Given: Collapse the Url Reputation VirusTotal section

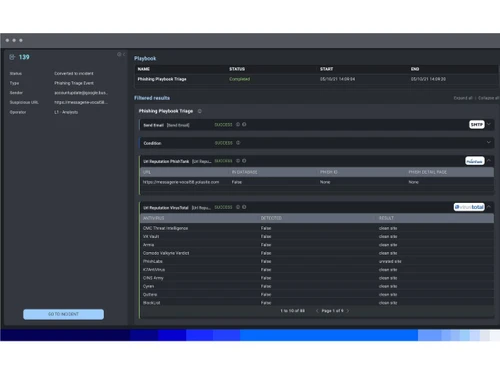Looking at the screenshot, I should (489, 207).
